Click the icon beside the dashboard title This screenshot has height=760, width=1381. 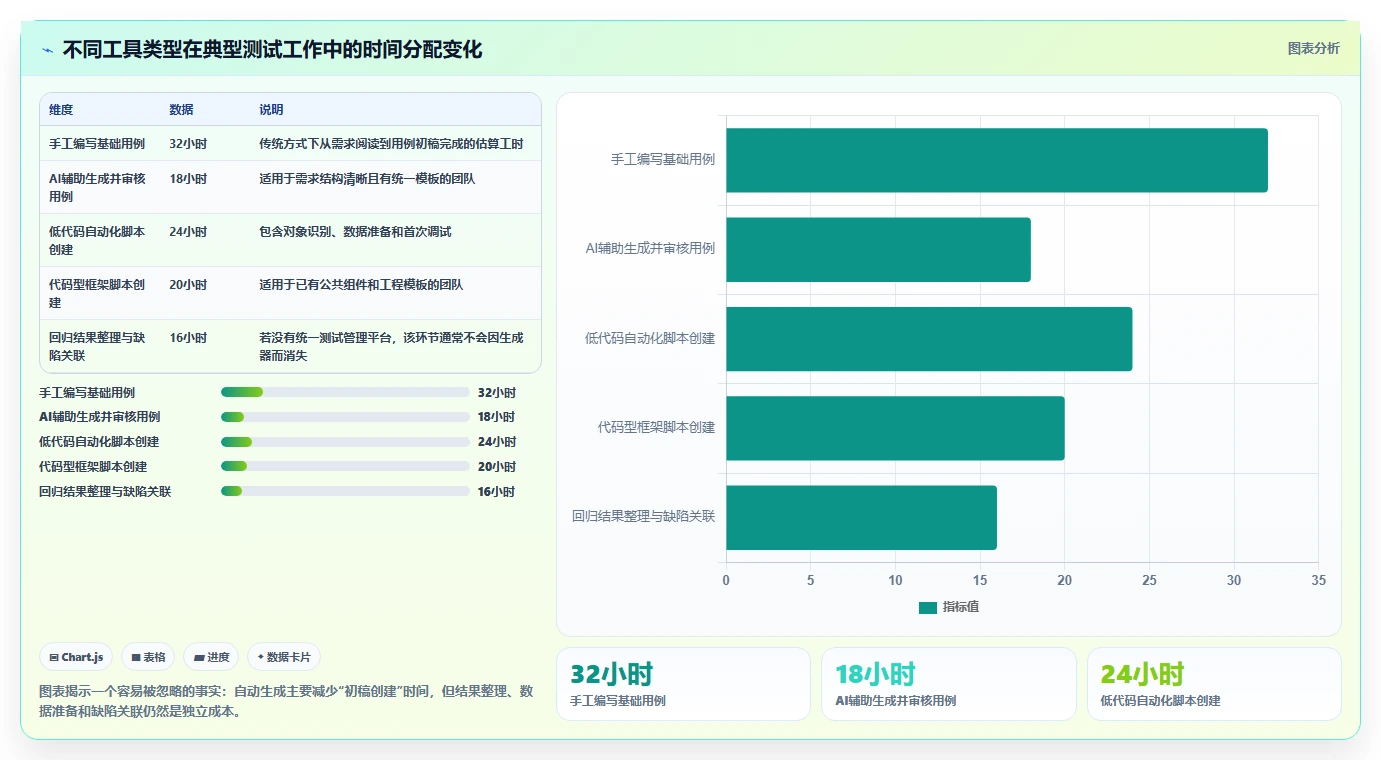[48, 49]
